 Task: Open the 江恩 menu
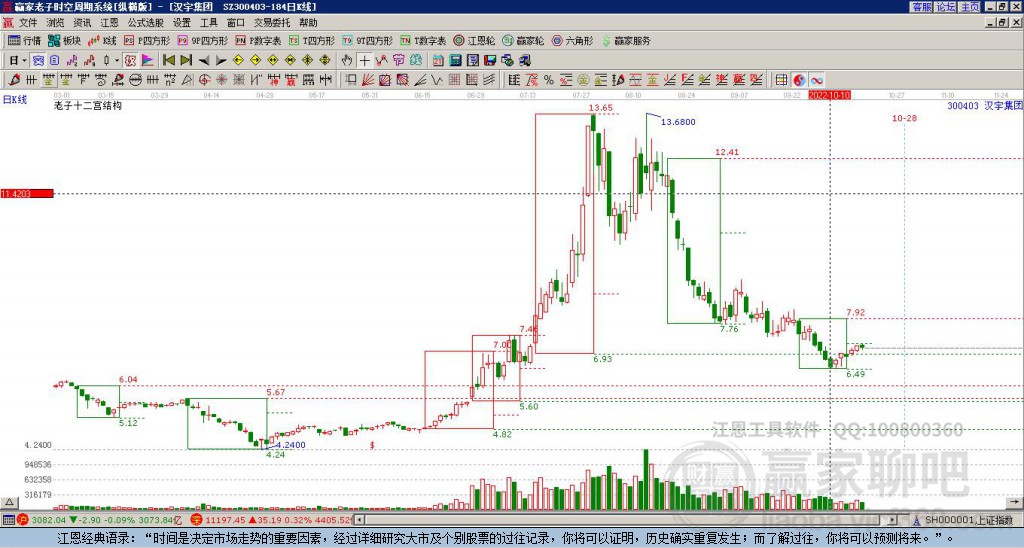[x=109, y=23]
